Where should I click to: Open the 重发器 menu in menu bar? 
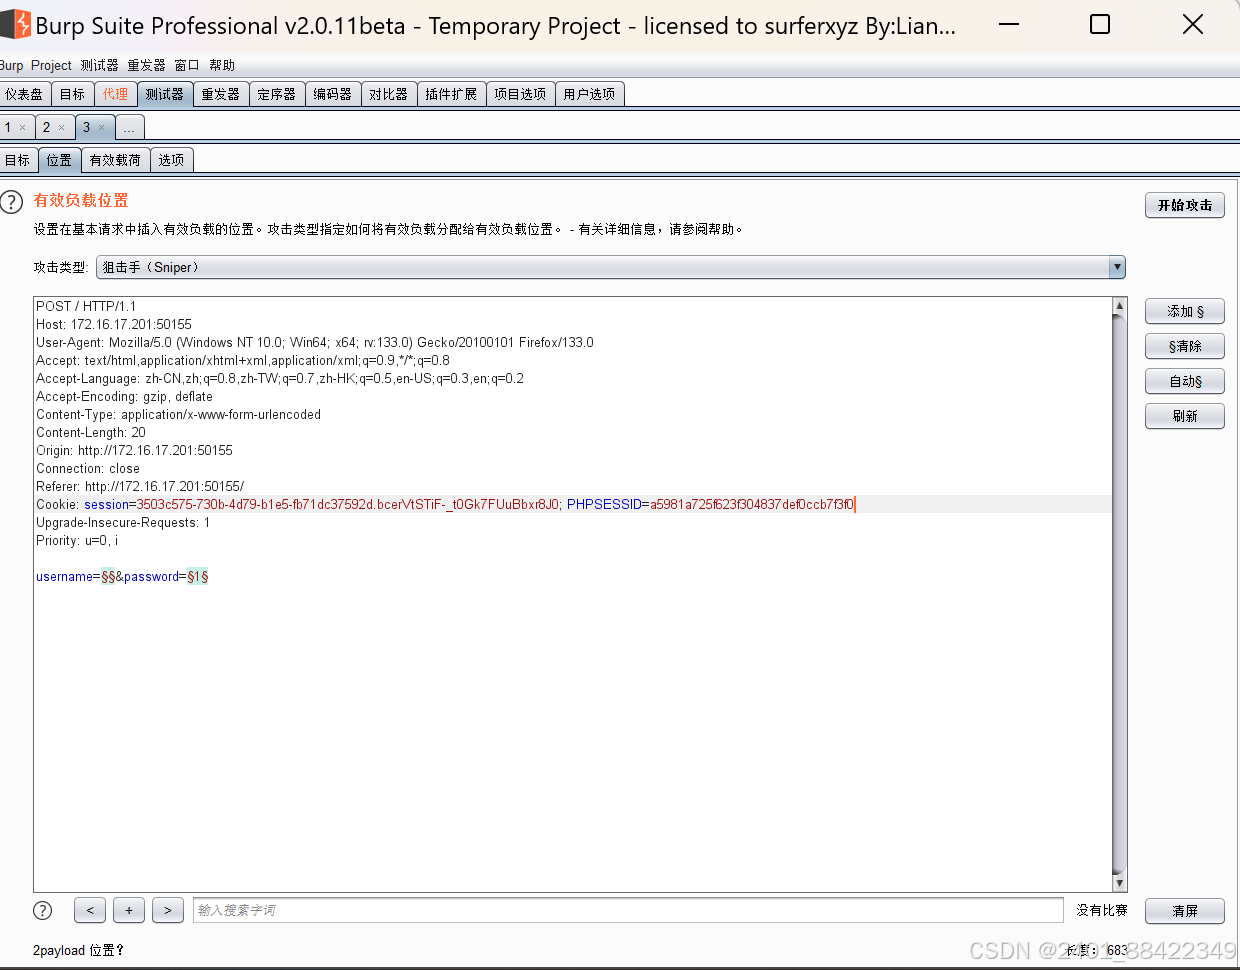pyautogui.click(x=146, y=65)
